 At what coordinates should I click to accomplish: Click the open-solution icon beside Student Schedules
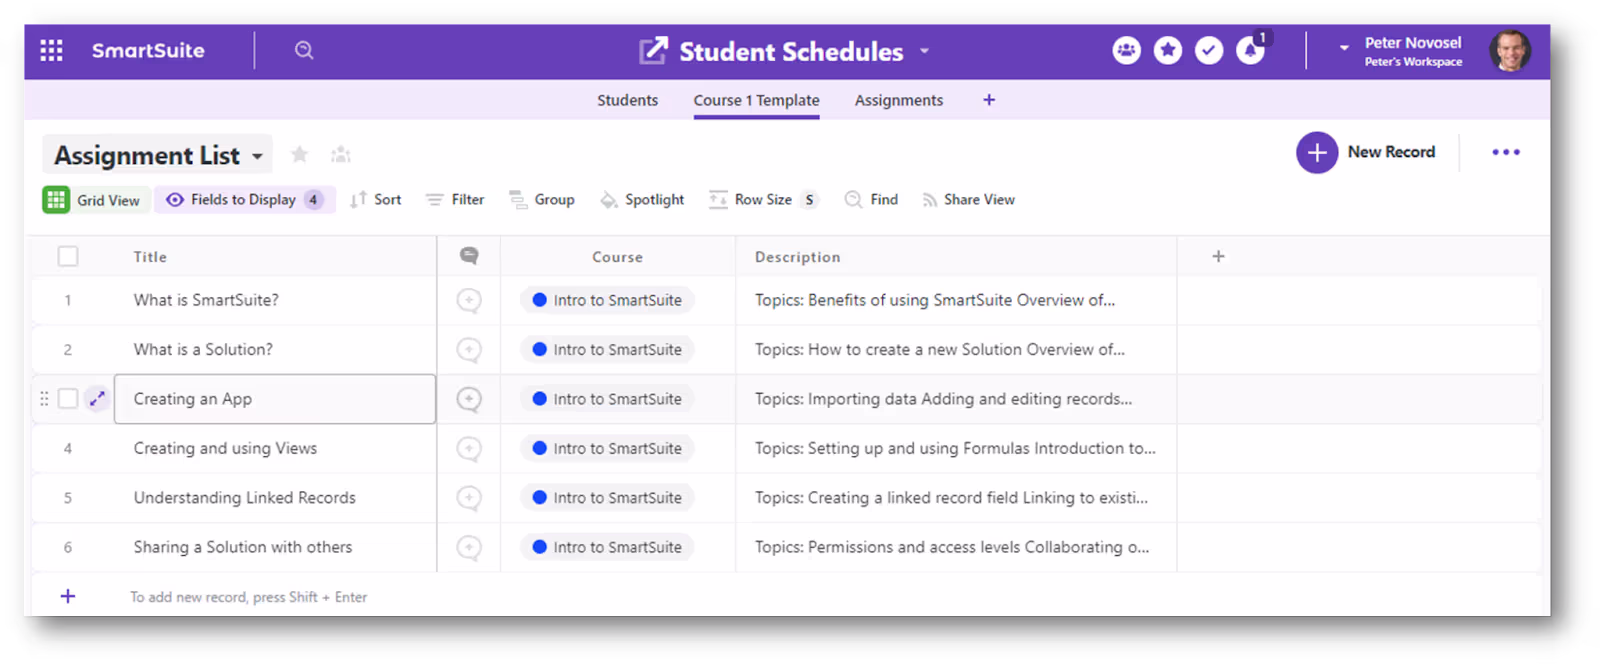[x=653, y=50]
